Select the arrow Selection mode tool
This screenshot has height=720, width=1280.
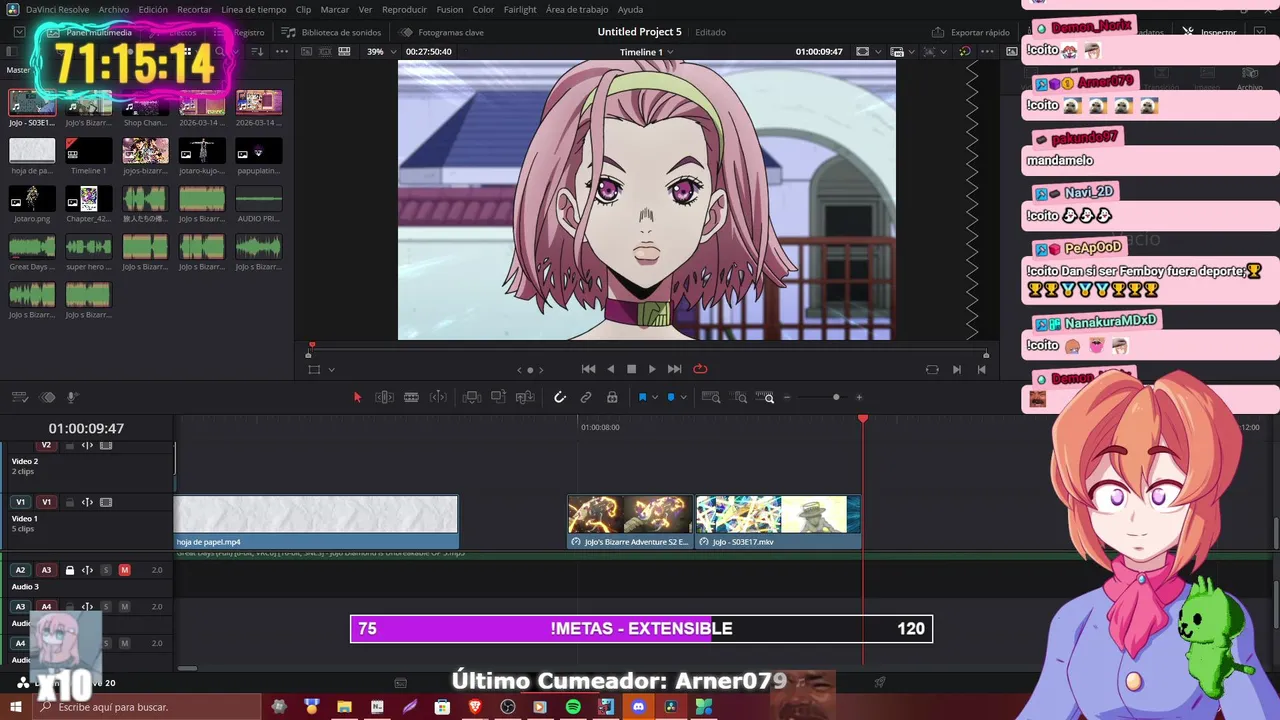357,397
